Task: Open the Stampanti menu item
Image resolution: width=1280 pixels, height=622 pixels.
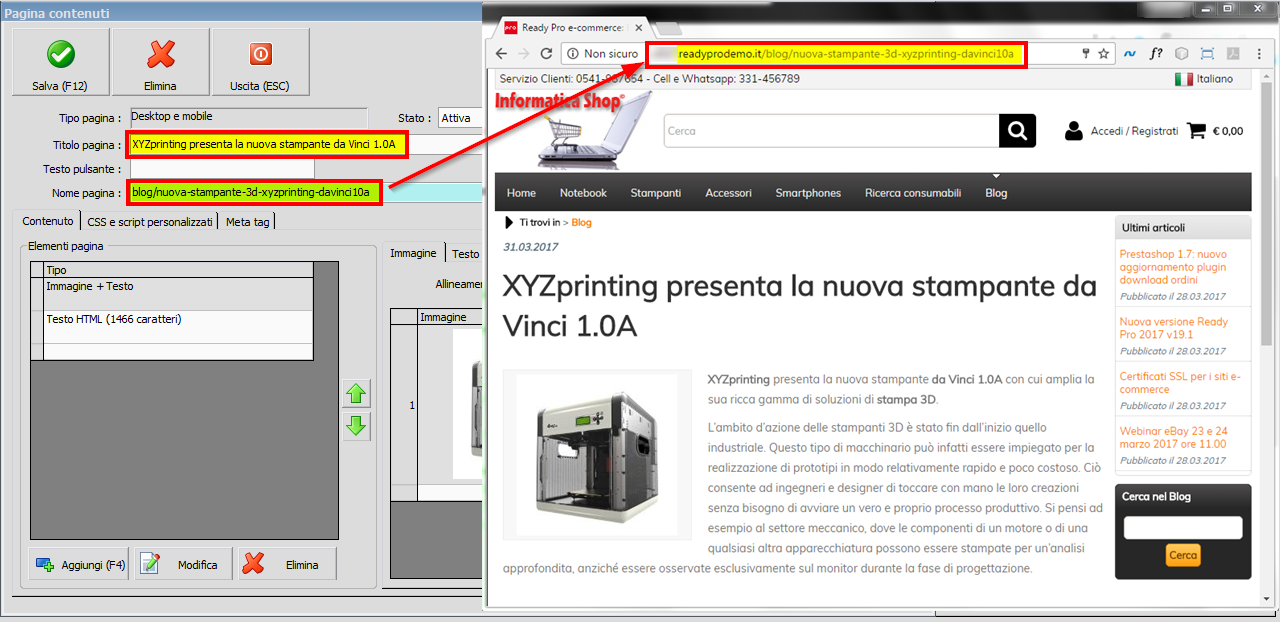Action: pos(656,193)
